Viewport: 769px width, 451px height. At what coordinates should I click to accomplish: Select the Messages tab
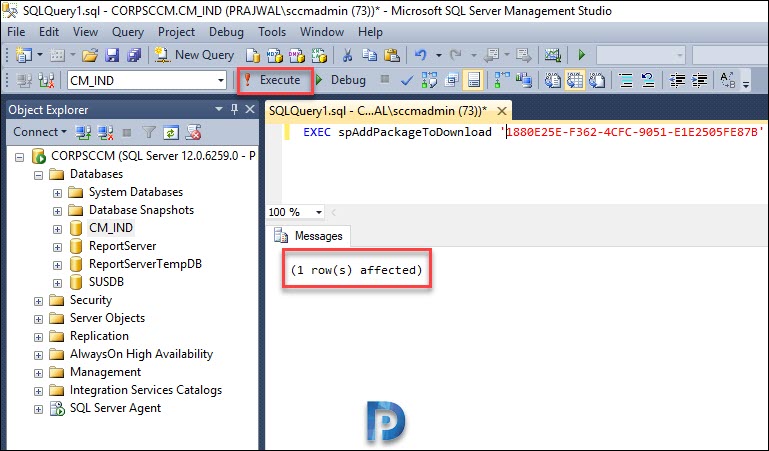coord(309,236)
